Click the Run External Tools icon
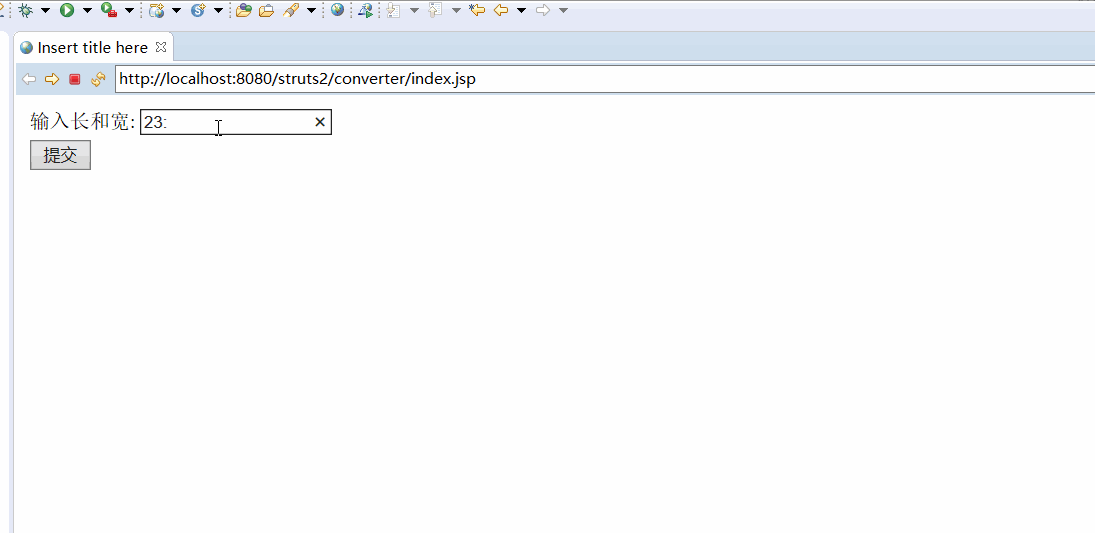 (x=109, y=10)
